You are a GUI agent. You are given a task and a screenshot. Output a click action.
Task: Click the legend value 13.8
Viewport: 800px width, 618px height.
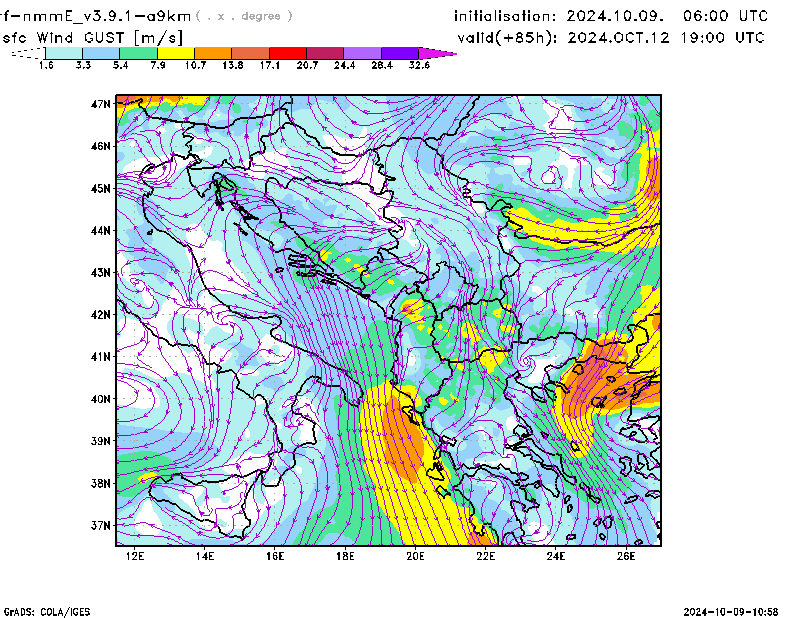pos(233,65)
